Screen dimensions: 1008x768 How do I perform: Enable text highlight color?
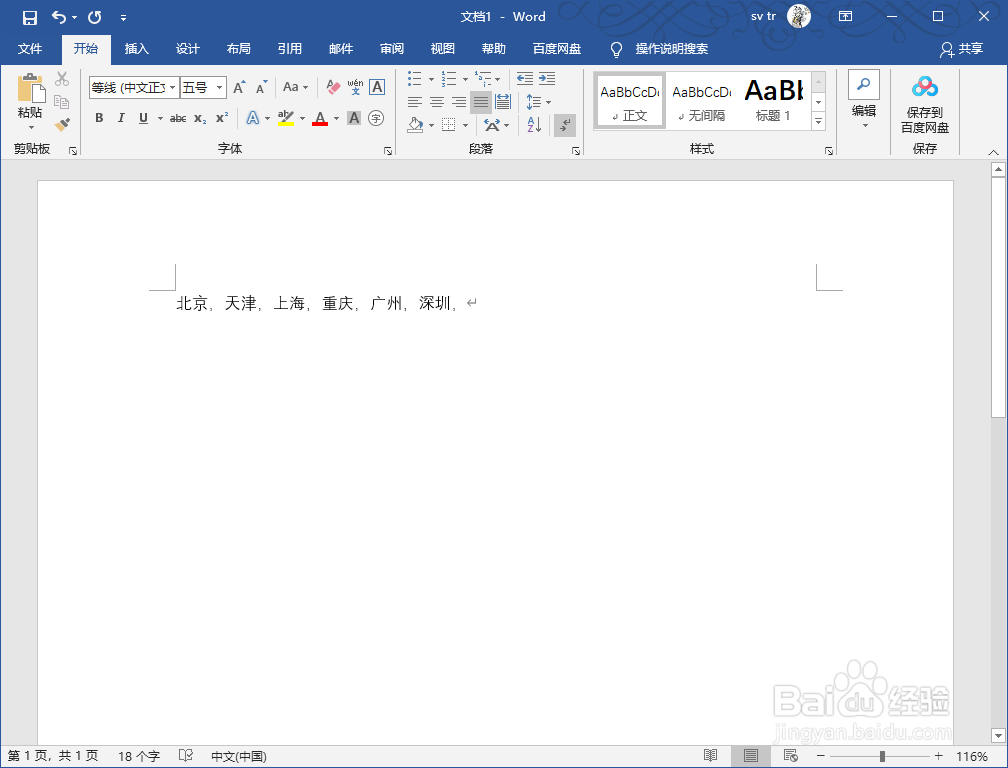[287, 118]
